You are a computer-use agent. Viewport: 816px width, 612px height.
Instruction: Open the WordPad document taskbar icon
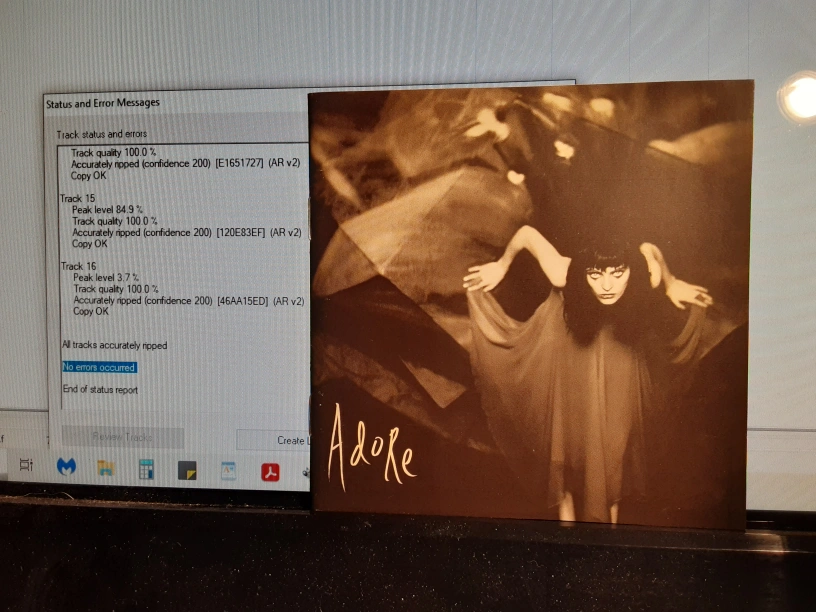pyautogui.click(x=228, y=471)
